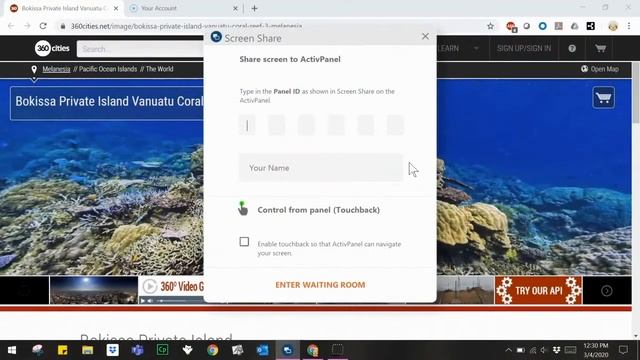The width and height of the screenshot is (640, 360).
Task: Open the Windows notification center
Action: pos(623,350)
